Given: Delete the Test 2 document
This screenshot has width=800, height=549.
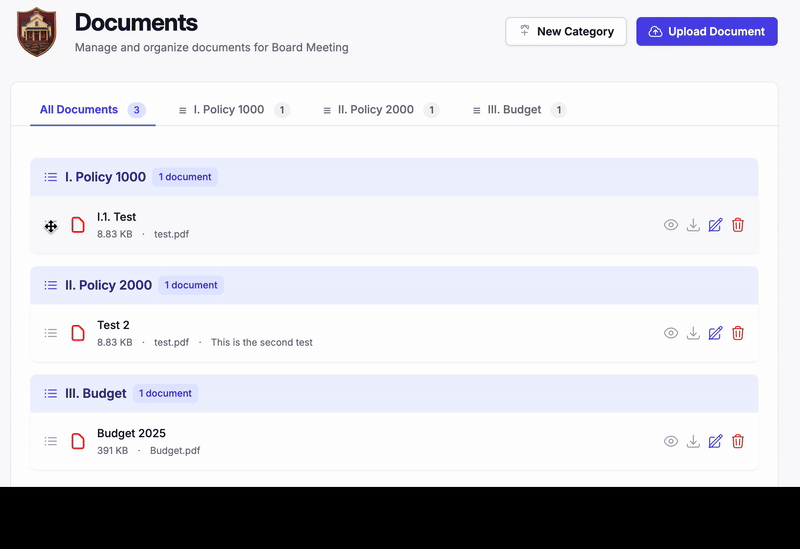Looking at the screenshot, I should pyautogui.click(x=738, y=333).
